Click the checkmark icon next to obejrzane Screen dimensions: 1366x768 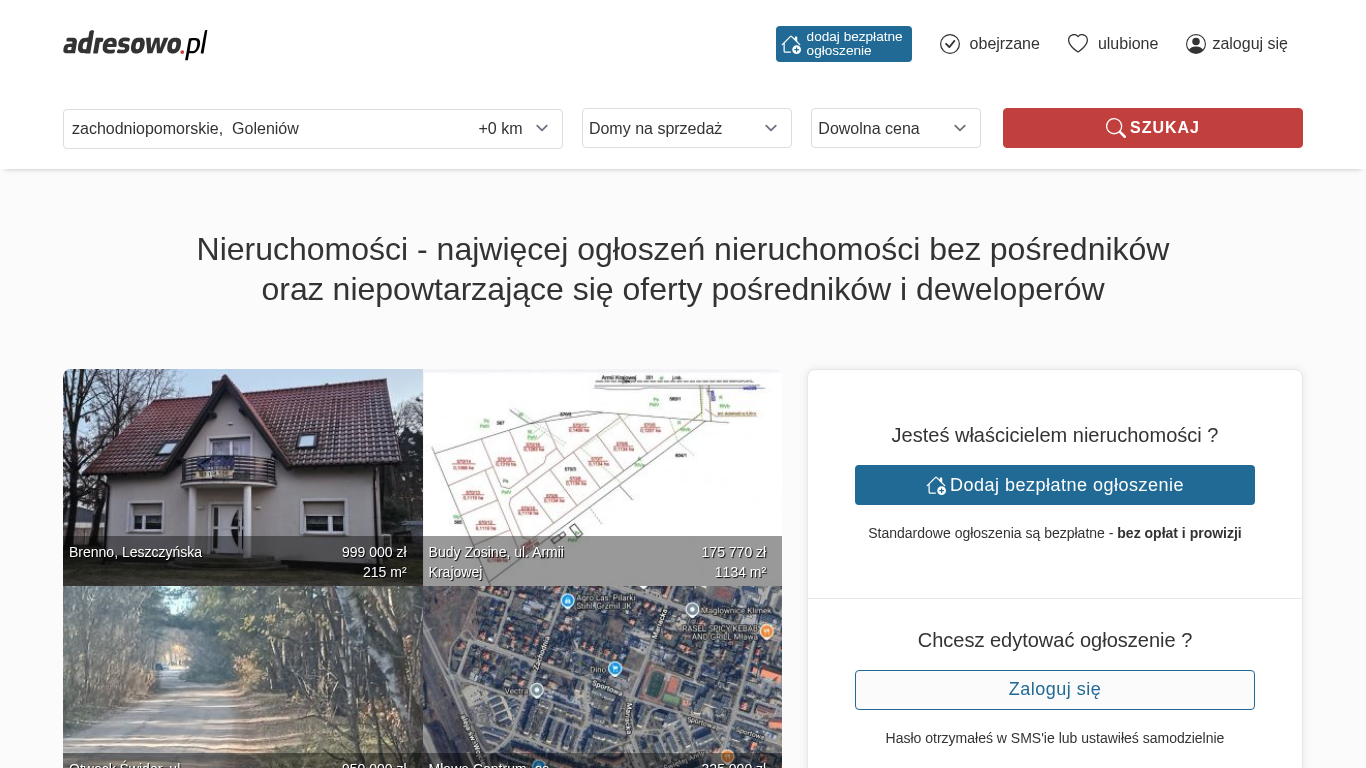coord(950,44)
